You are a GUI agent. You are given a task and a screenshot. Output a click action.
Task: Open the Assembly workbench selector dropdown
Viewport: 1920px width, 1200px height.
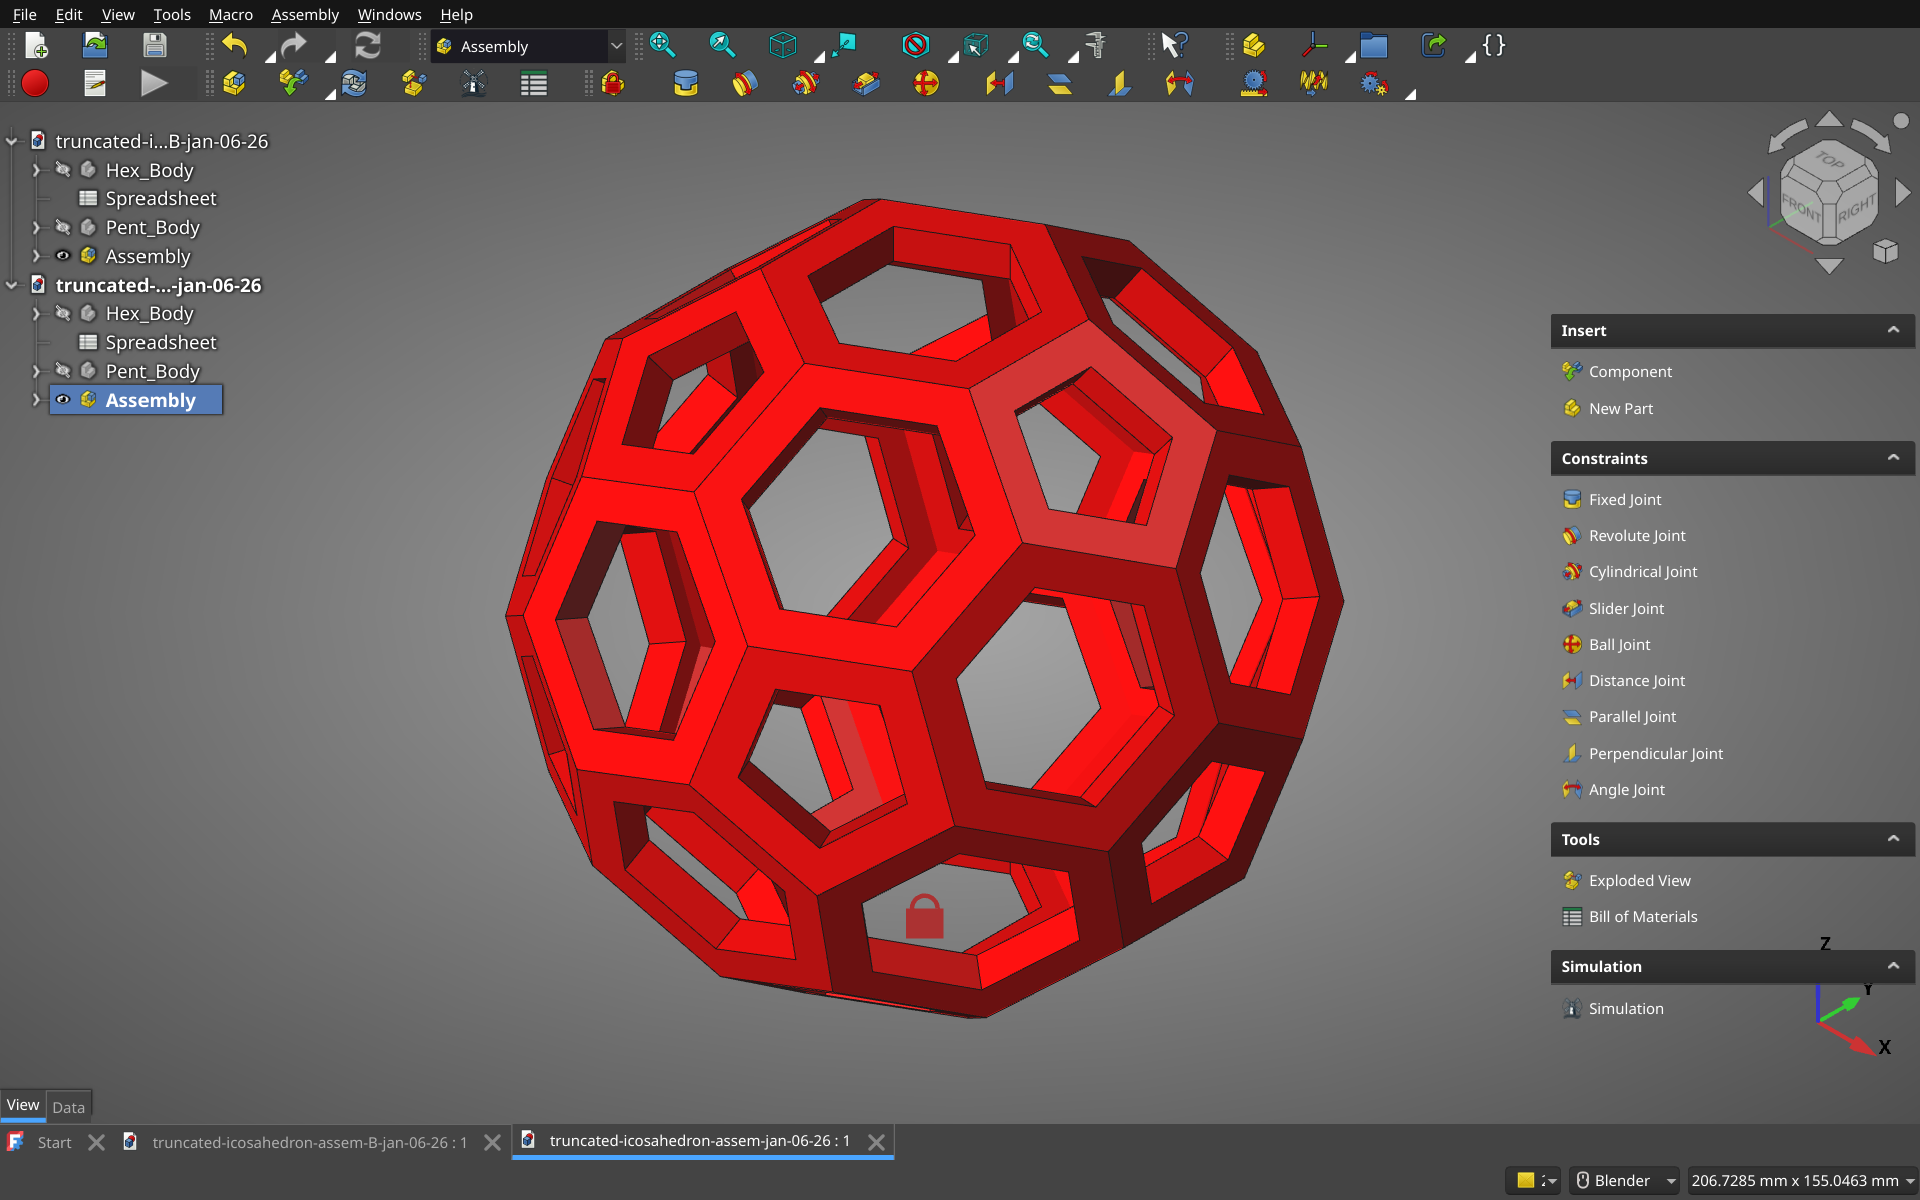pos(528,47)
